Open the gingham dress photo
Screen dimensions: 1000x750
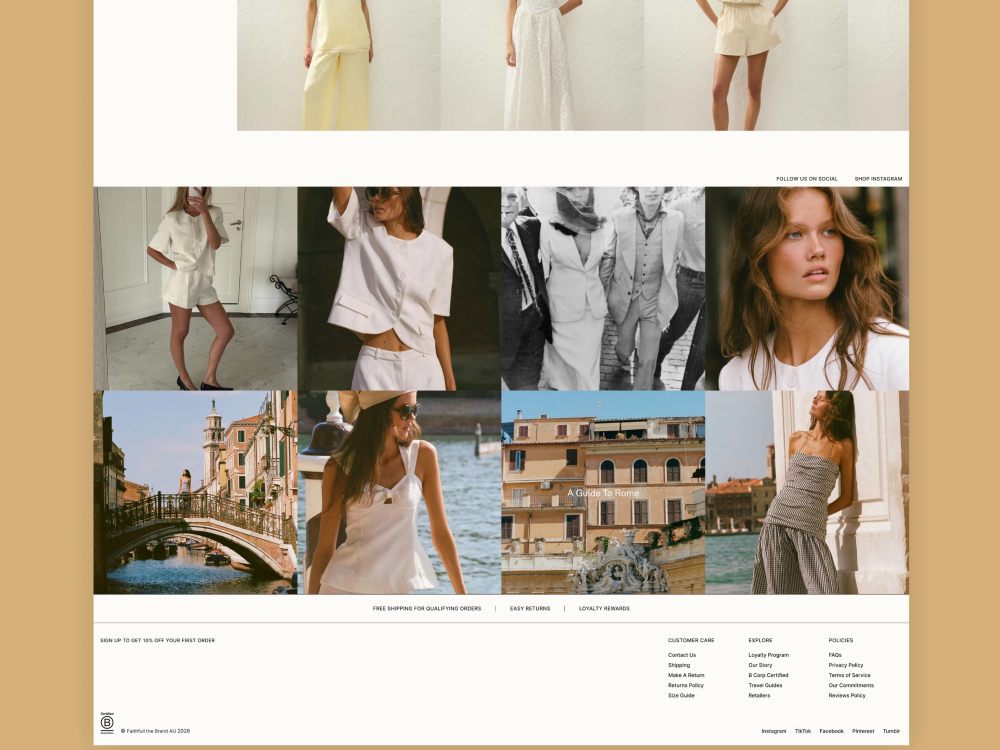pos(807,492)
